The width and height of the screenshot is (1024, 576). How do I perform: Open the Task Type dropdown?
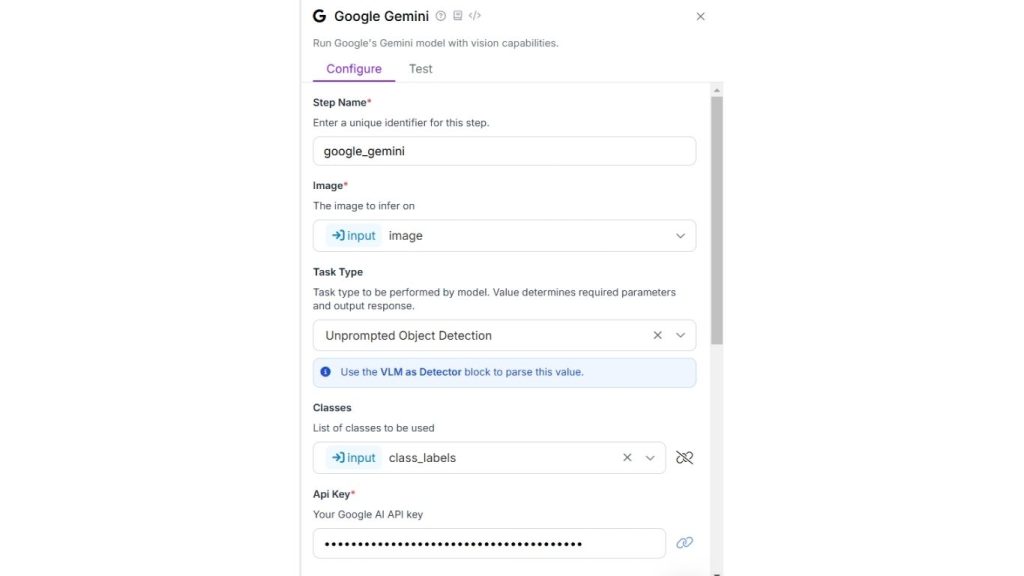(679, 335)
